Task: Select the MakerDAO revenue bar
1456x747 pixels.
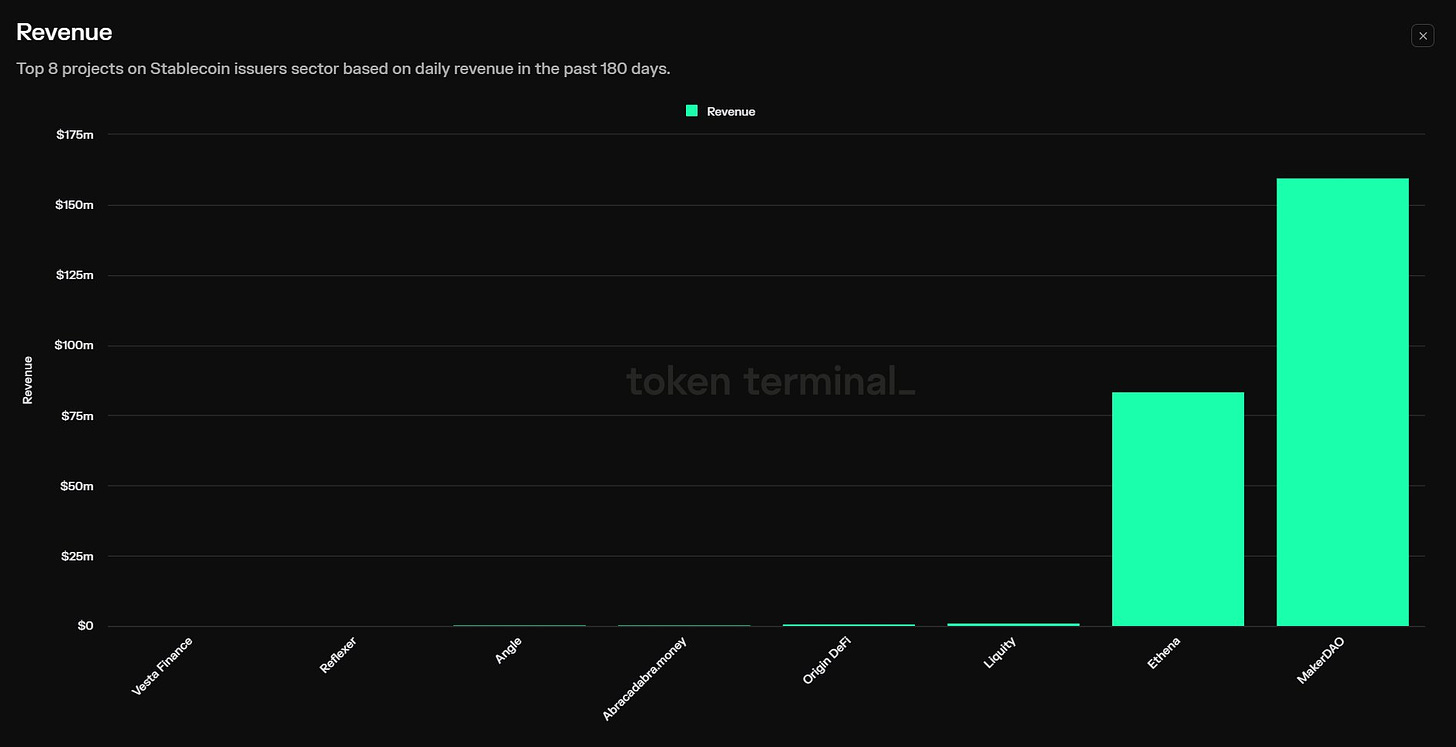Action: [1342, 400]
